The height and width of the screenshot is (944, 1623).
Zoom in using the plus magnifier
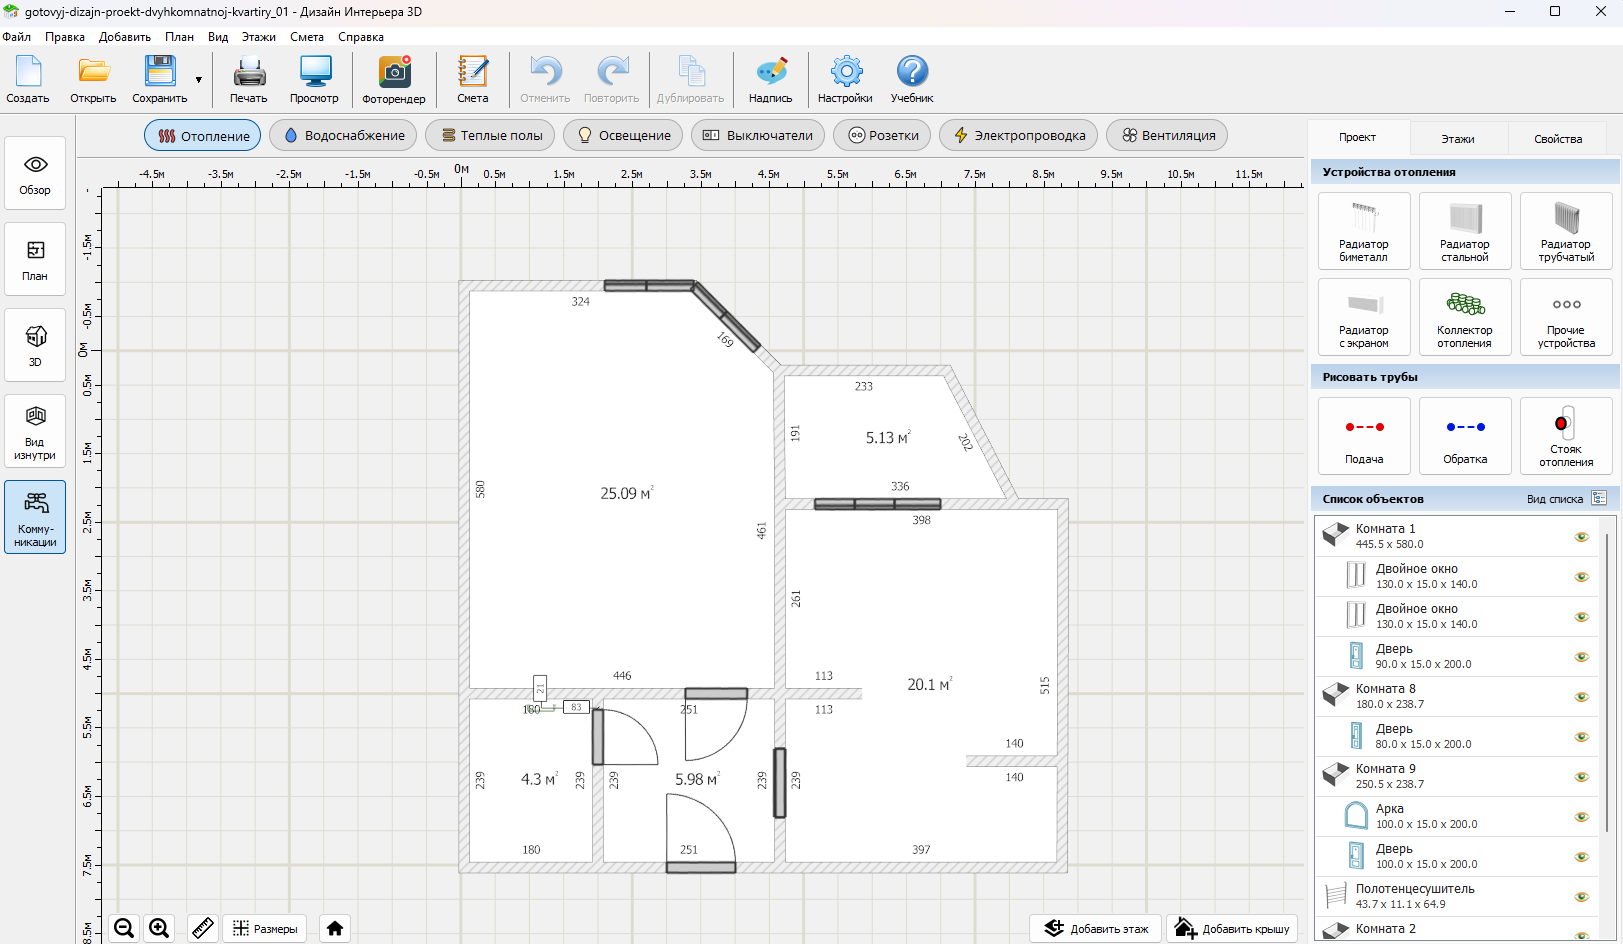coord(159,928)
